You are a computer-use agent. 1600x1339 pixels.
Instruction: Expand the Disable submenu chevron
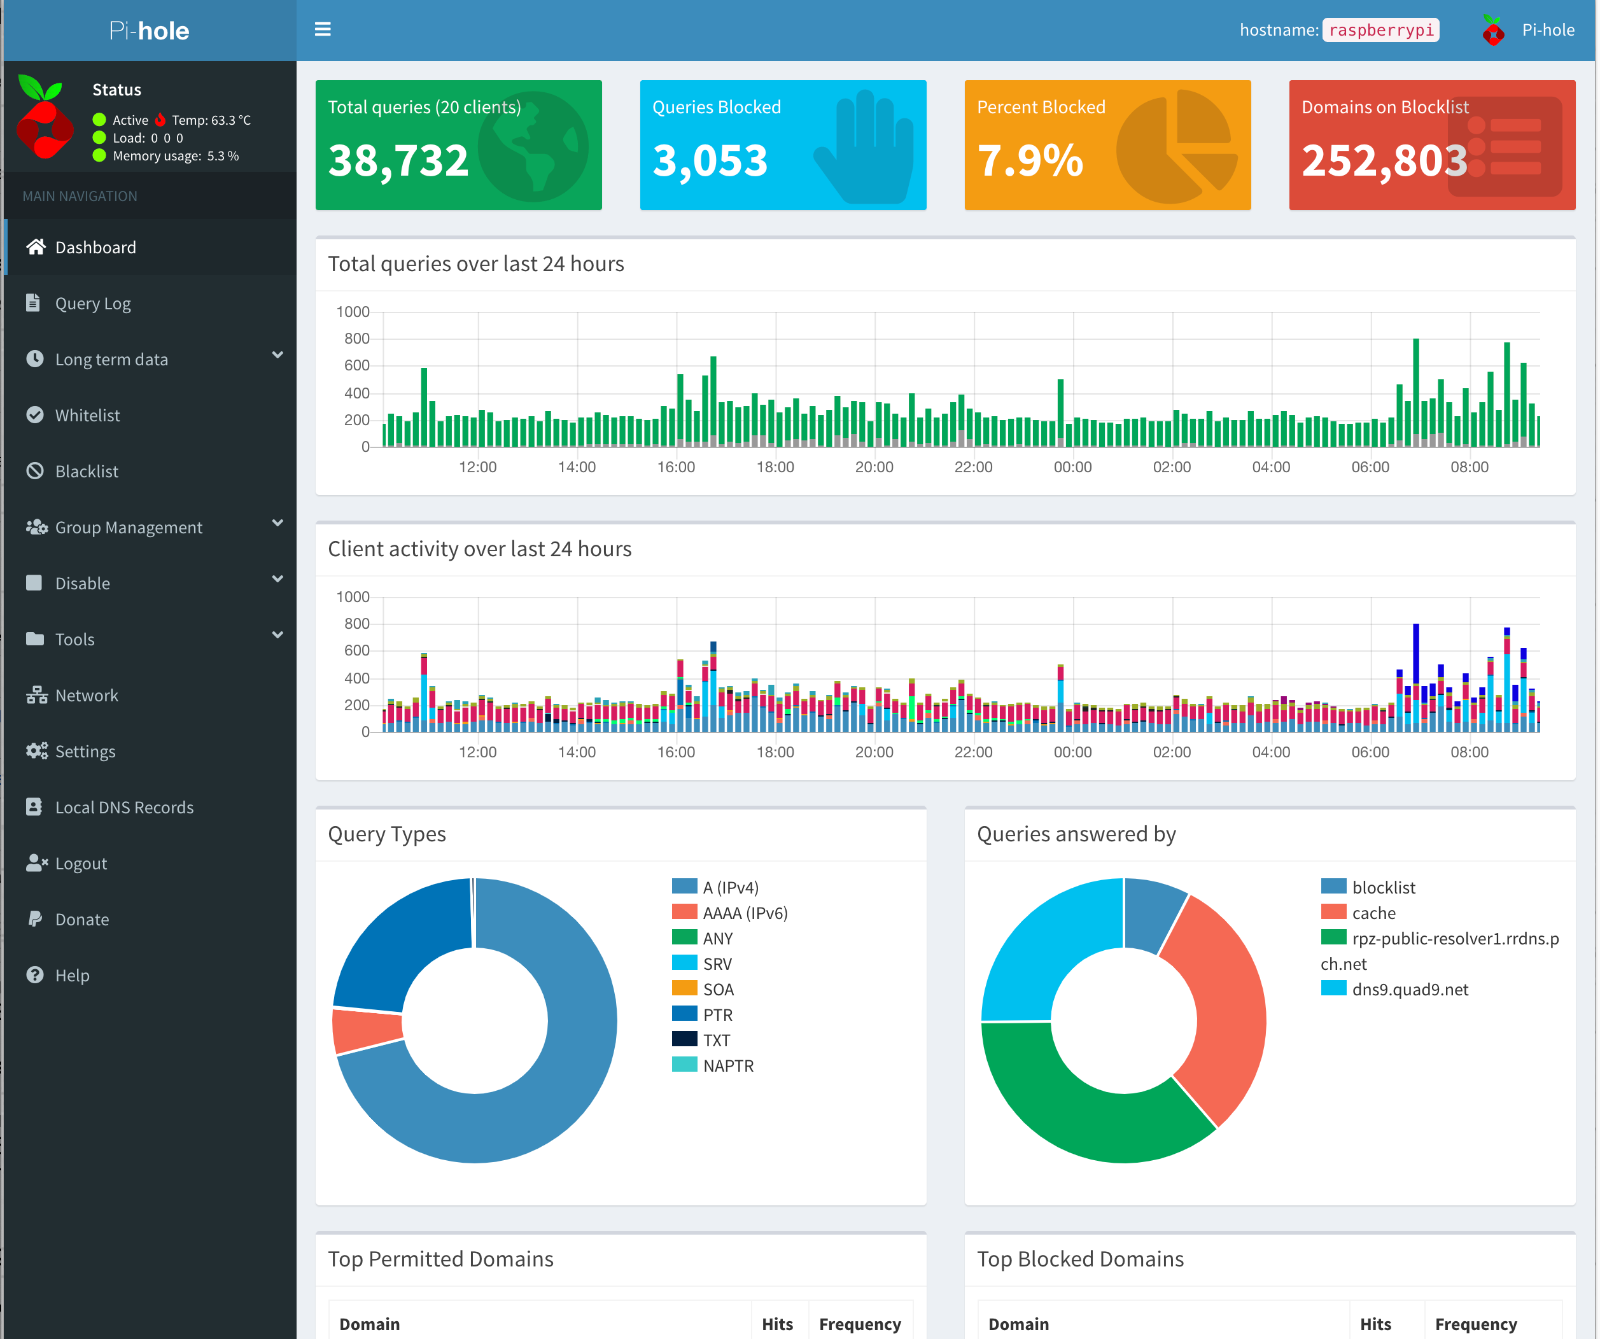click(x=277, y=580)
